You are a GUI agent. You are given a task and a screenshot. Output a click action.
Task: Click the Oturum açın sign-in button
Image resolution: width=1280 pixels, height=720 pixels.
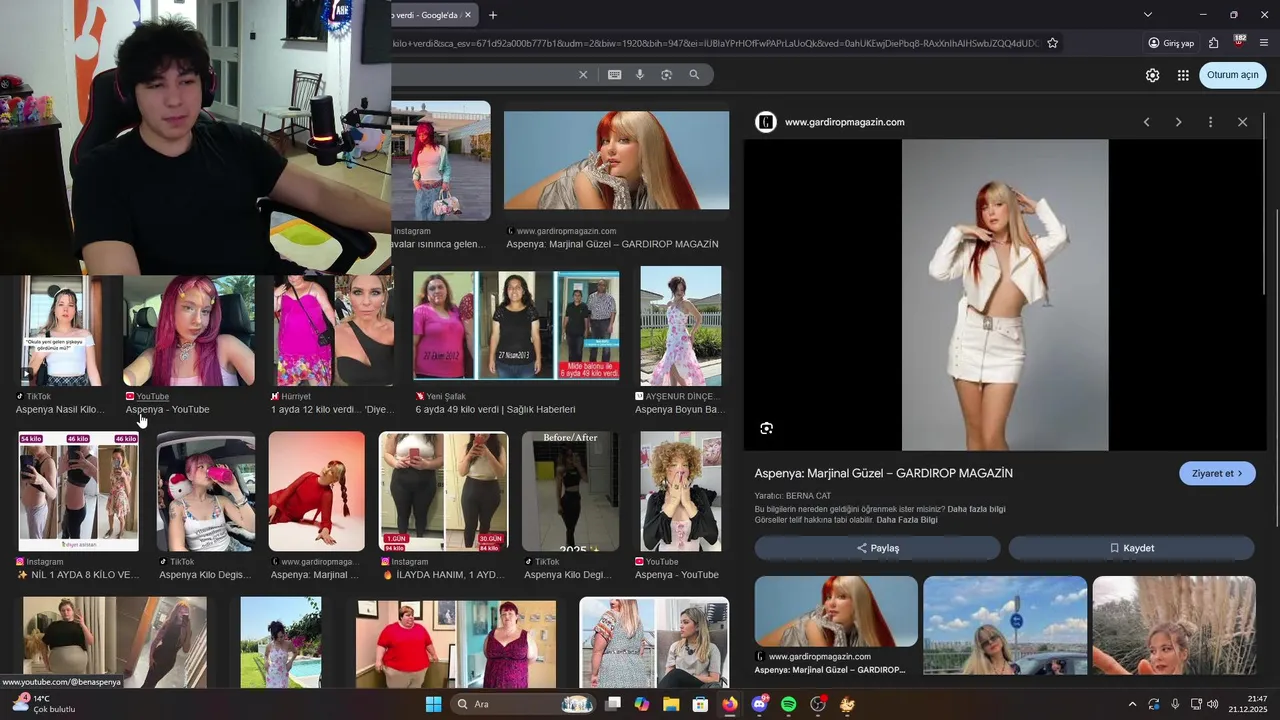tap(1232, 75)
